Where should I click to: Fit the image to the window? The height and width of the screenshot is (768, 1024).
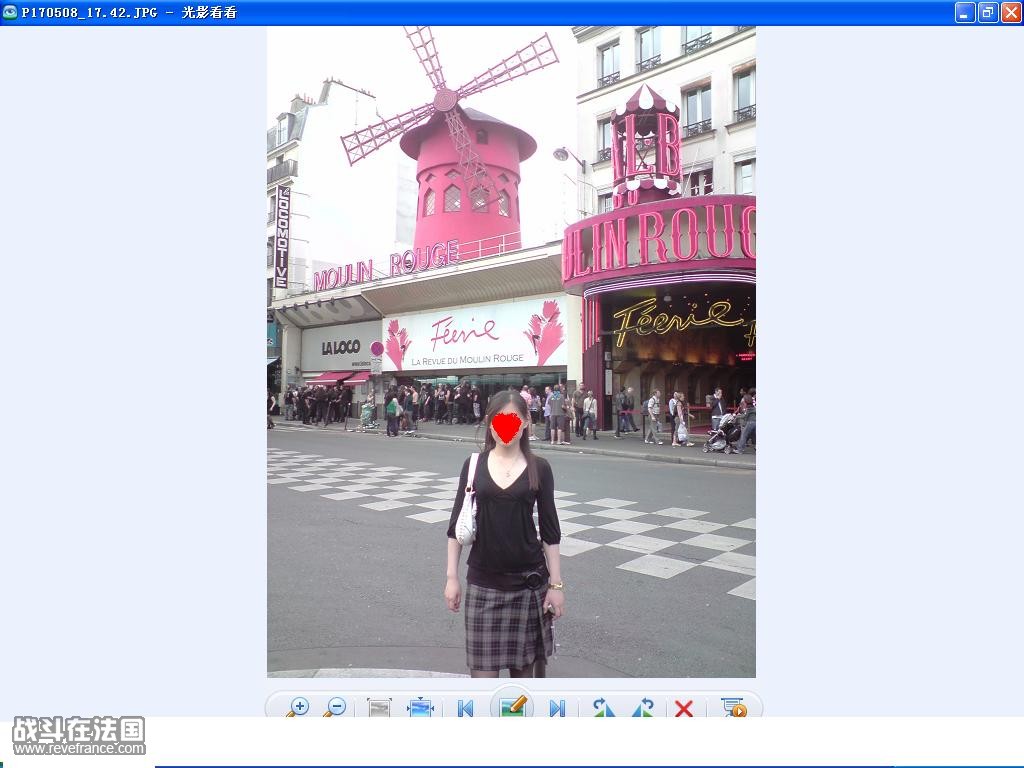(x=421, y=707)
